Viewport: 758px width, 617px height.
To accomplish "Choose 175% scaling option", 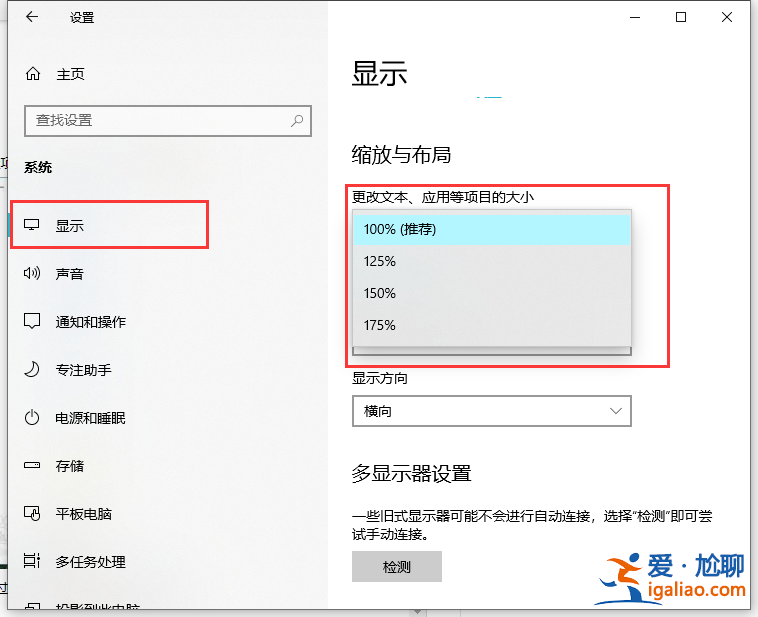I will pyautogui.click(x=491, y=325).
